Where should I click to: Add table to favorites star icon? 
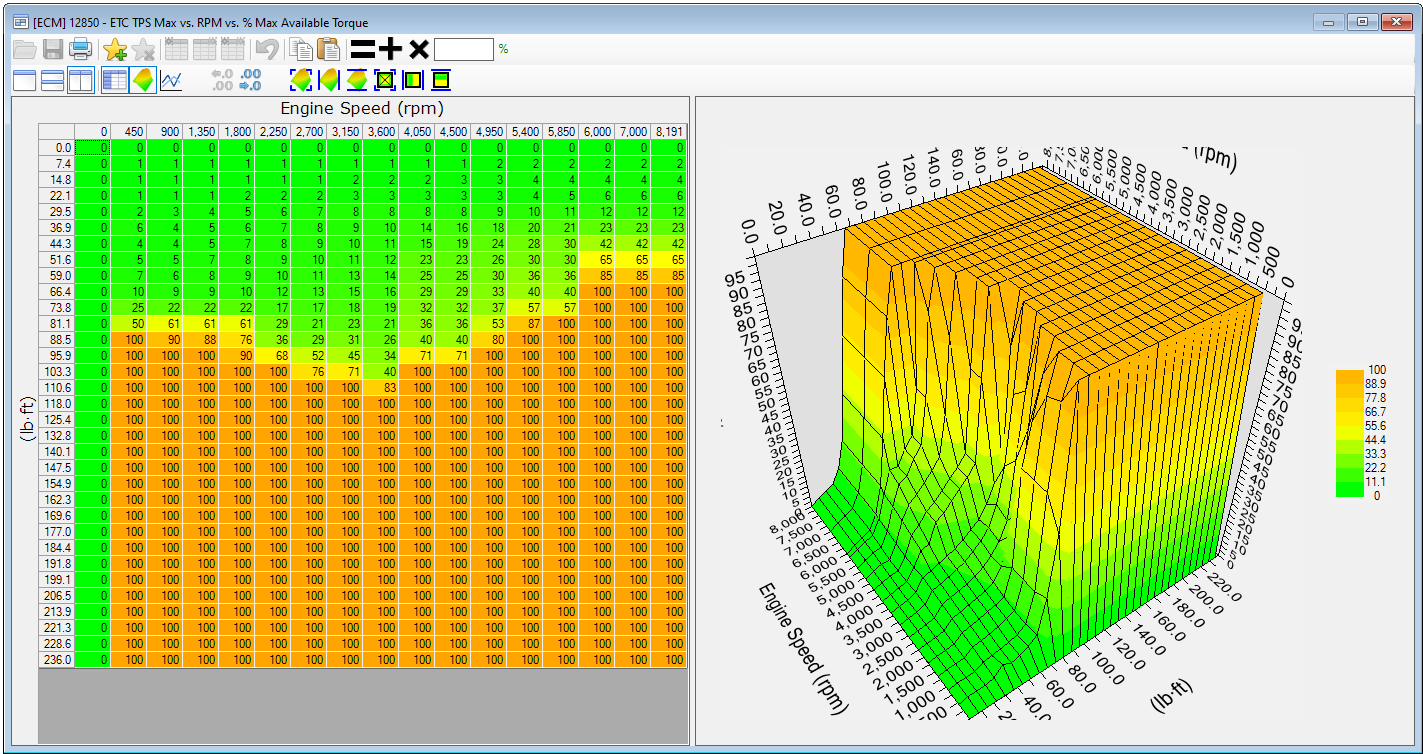(115, 49)
